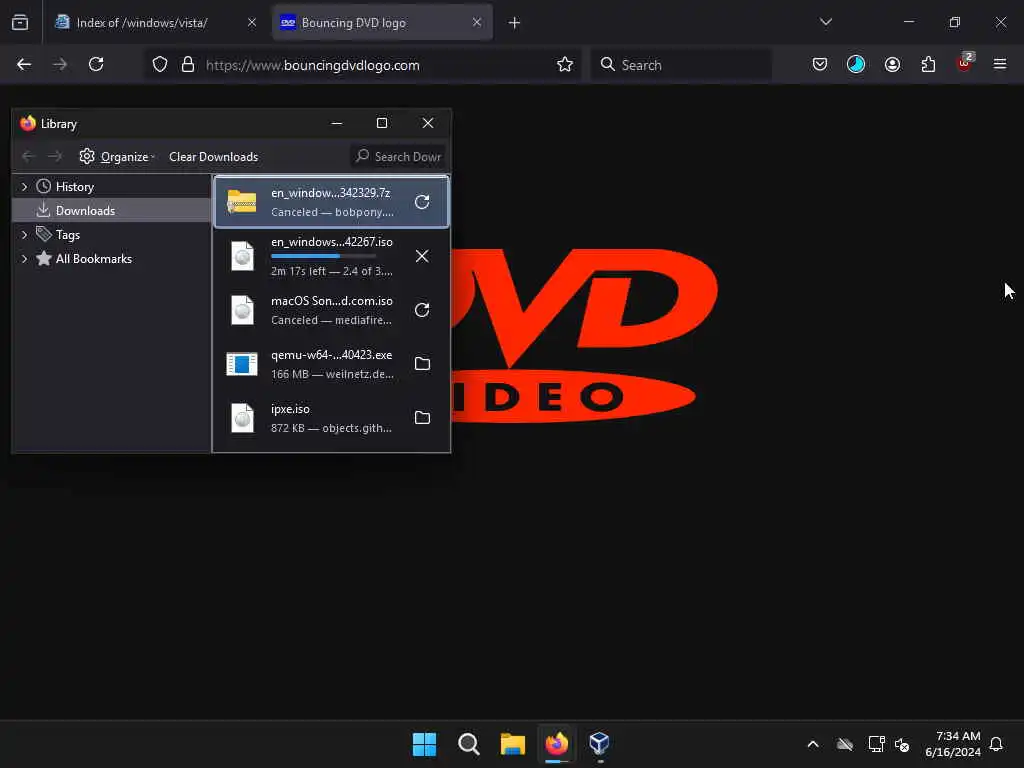Open Organize menu in Library

pos(117,157)
